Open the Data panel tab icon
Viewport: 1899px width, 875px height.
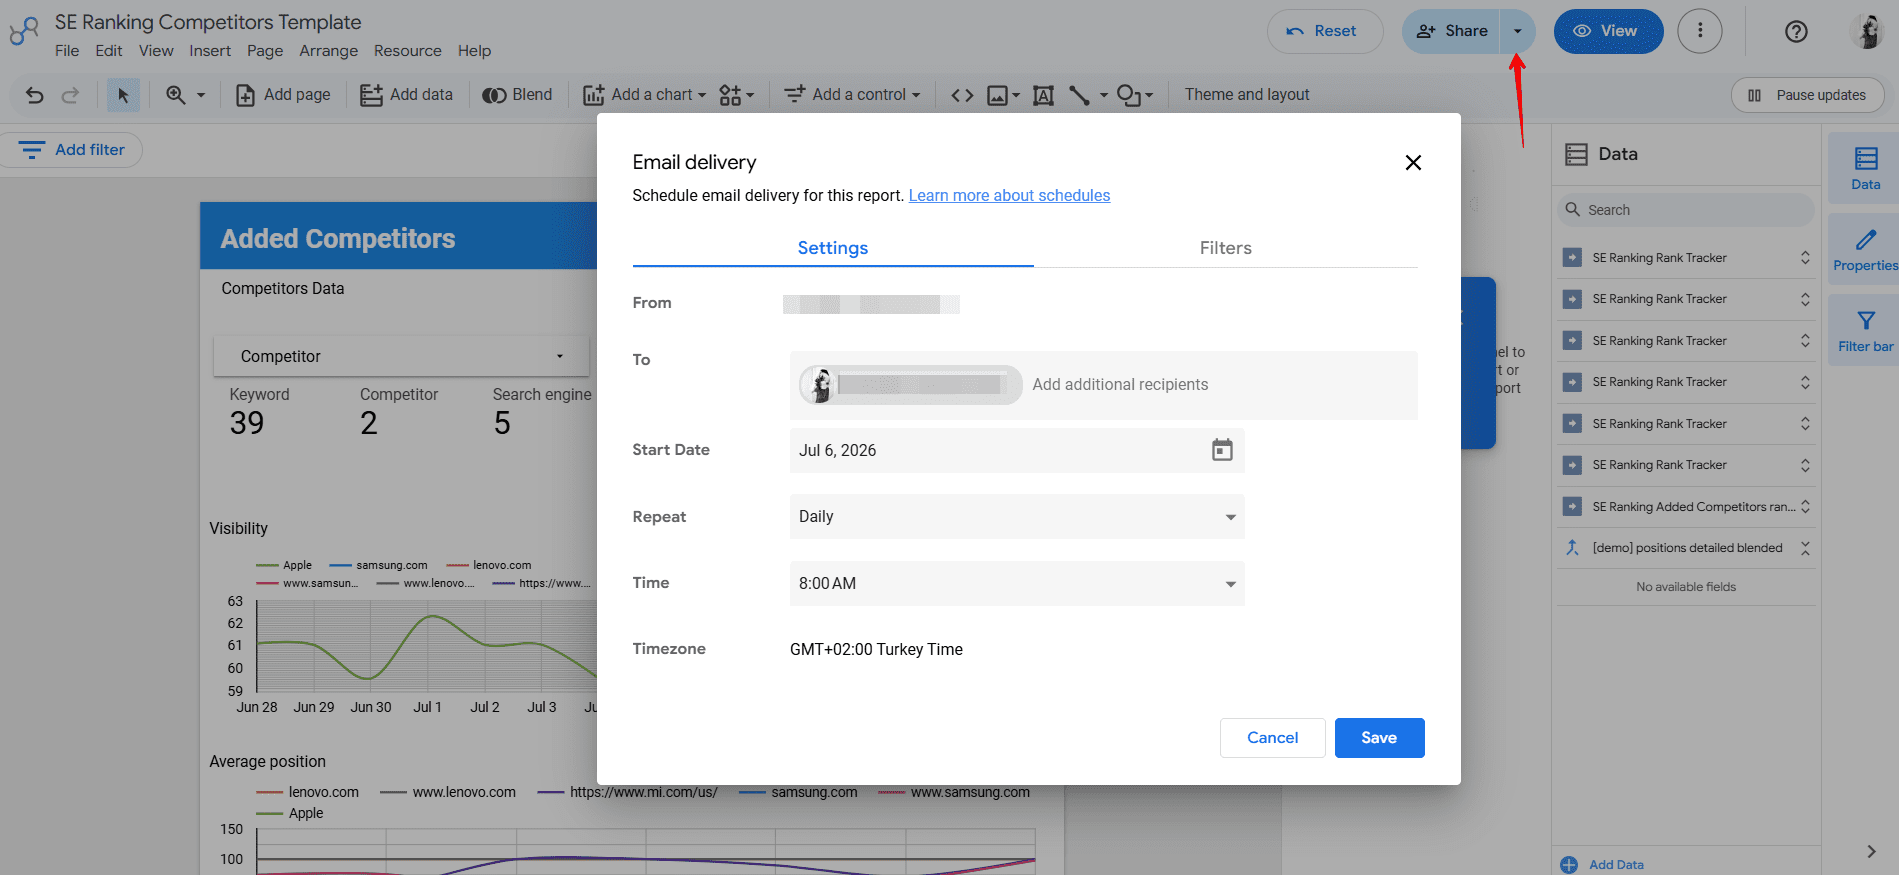pyautogui.click(x=1865, y=168)
